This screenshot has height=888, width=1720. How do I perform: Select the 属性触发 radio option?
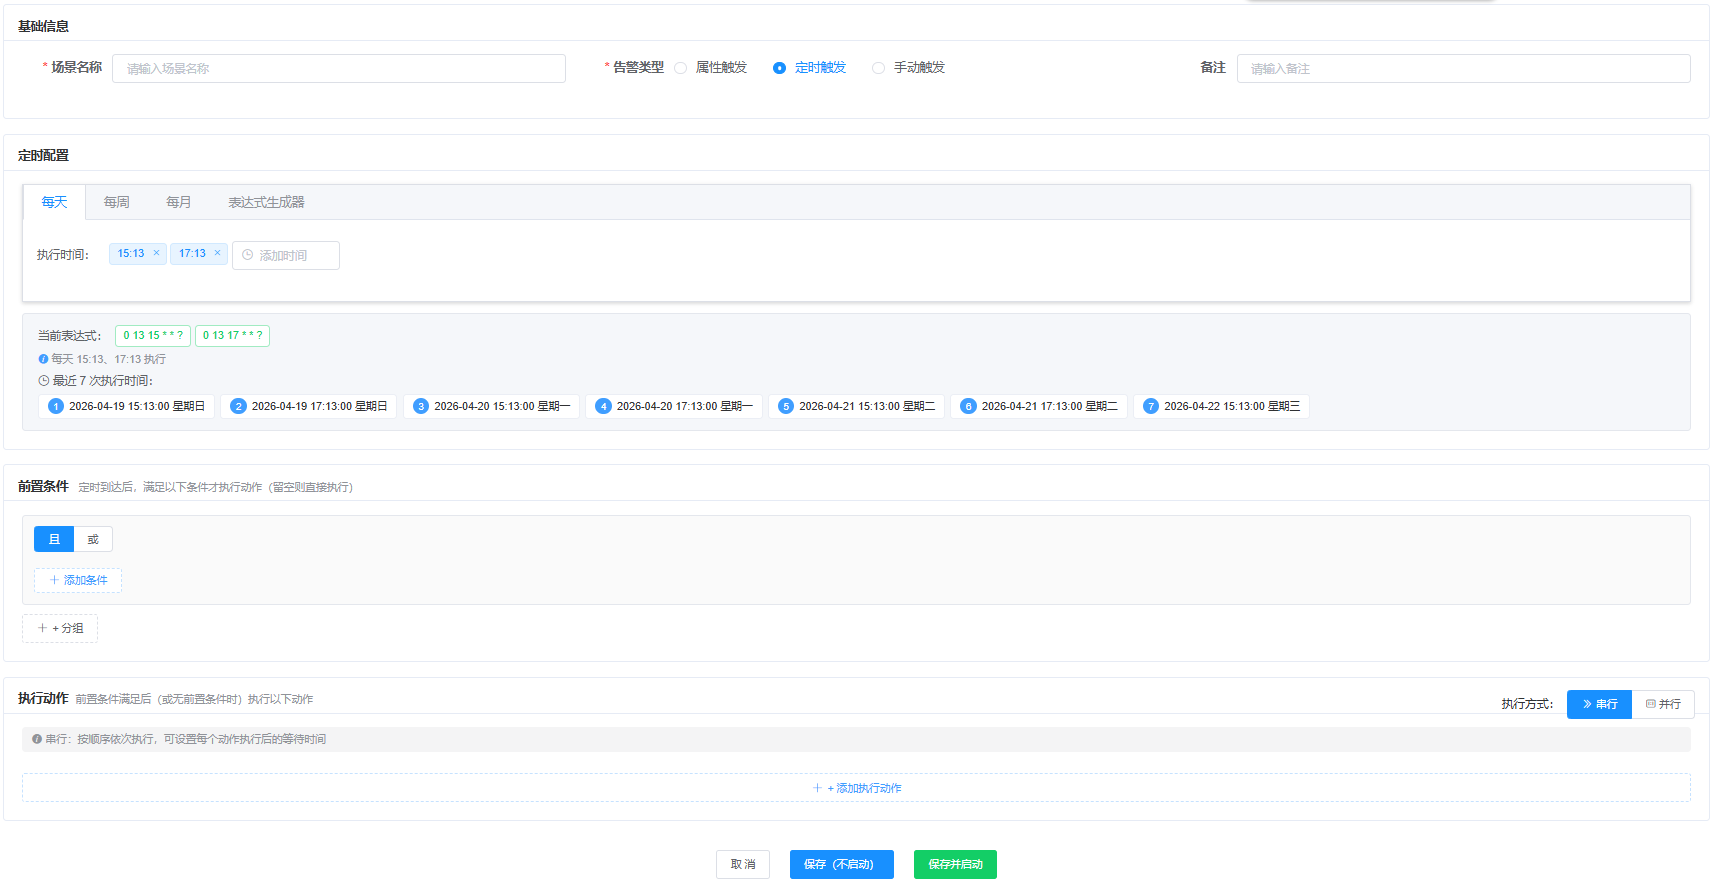681,68
